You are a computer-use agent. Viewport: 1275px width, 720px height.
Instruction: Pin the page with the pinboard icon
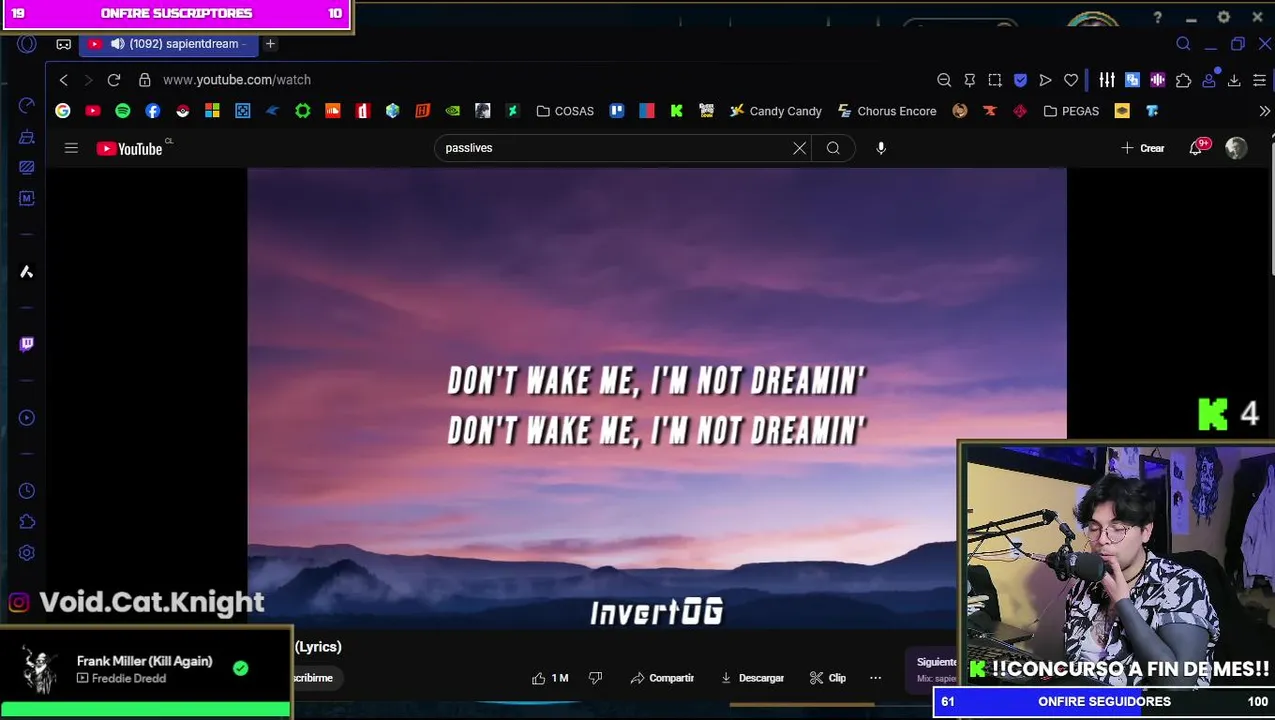click(969, 80)
